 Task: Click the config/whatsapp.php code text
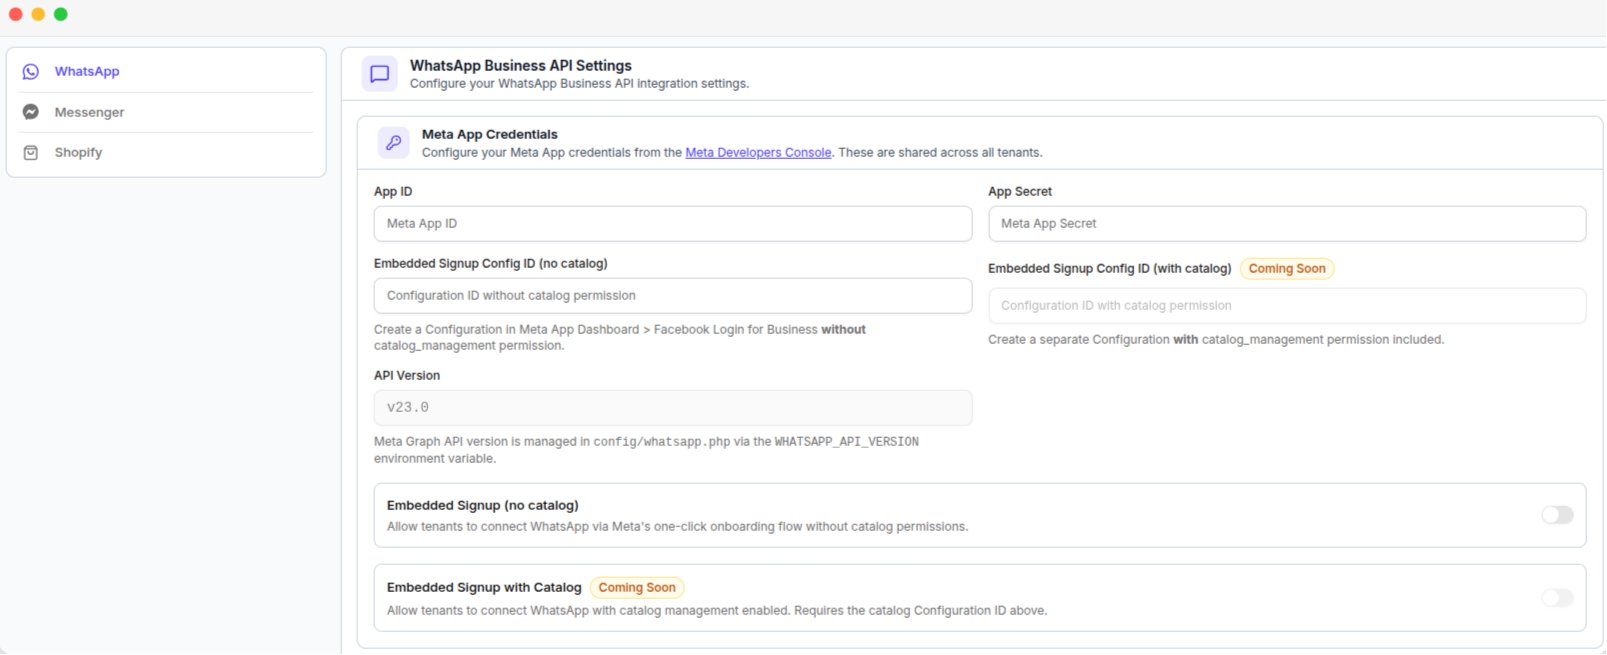[x=662, y=442]
